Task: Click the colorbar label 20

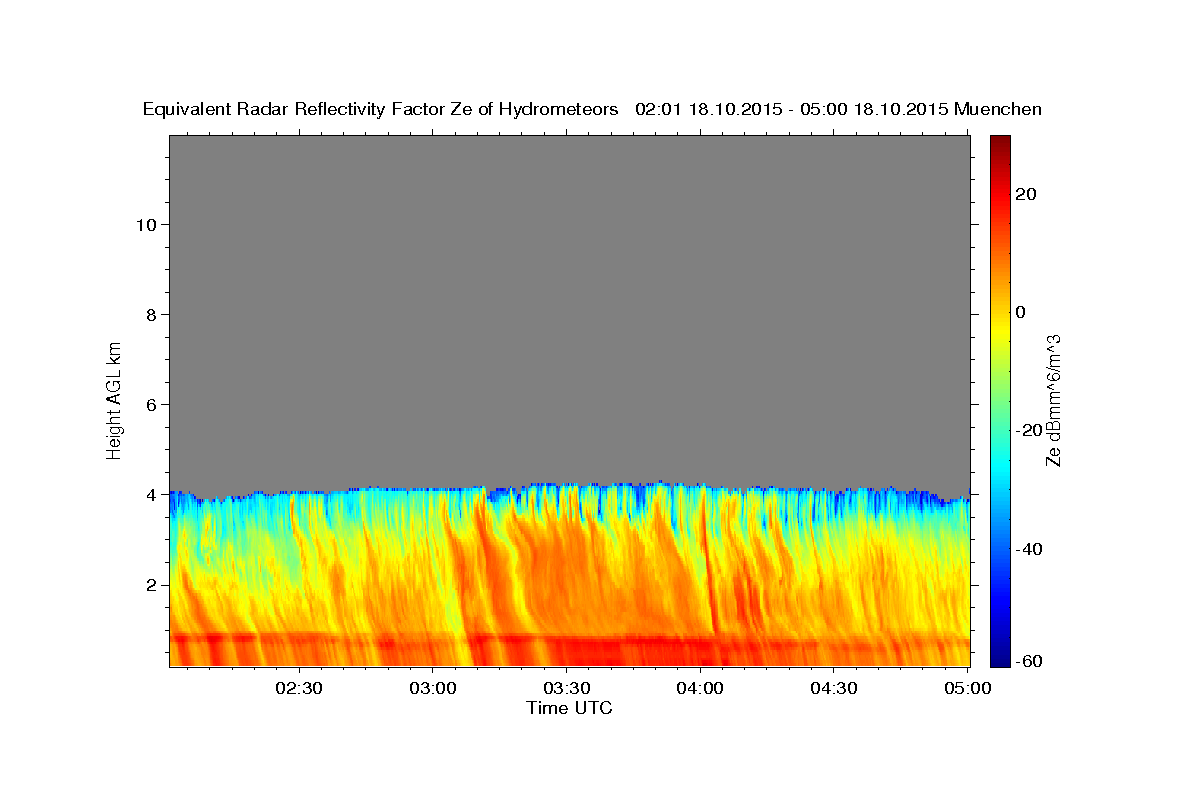Action: coord(1025,194)
